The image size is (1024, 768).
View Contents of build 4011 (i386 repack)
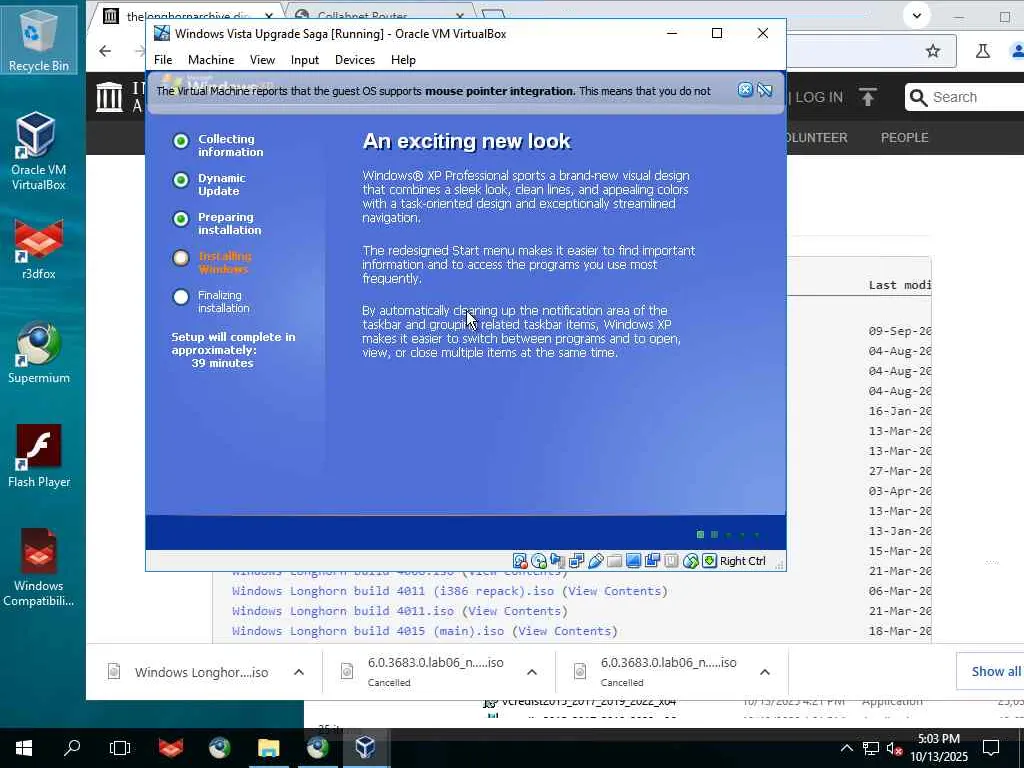point(615,591)
